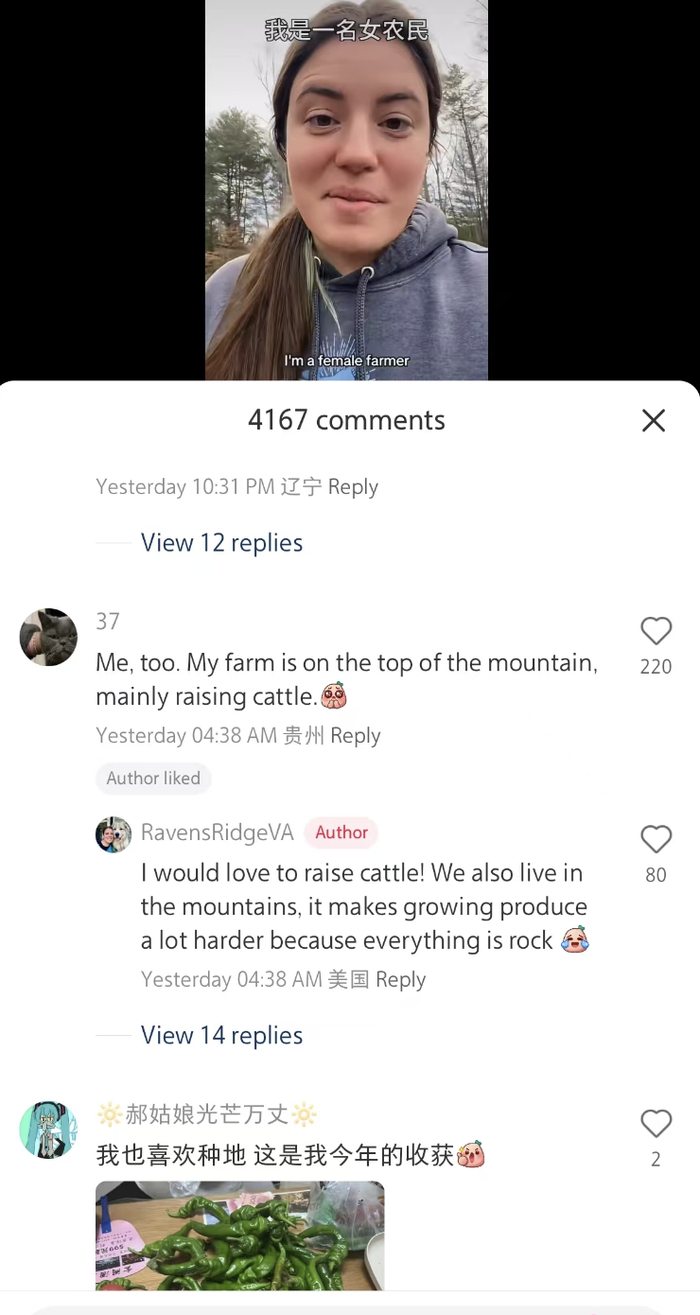700x1315 pixels.
Task: Open teal-haired anime avatar profile
Action: click(x=48, y=1131)
